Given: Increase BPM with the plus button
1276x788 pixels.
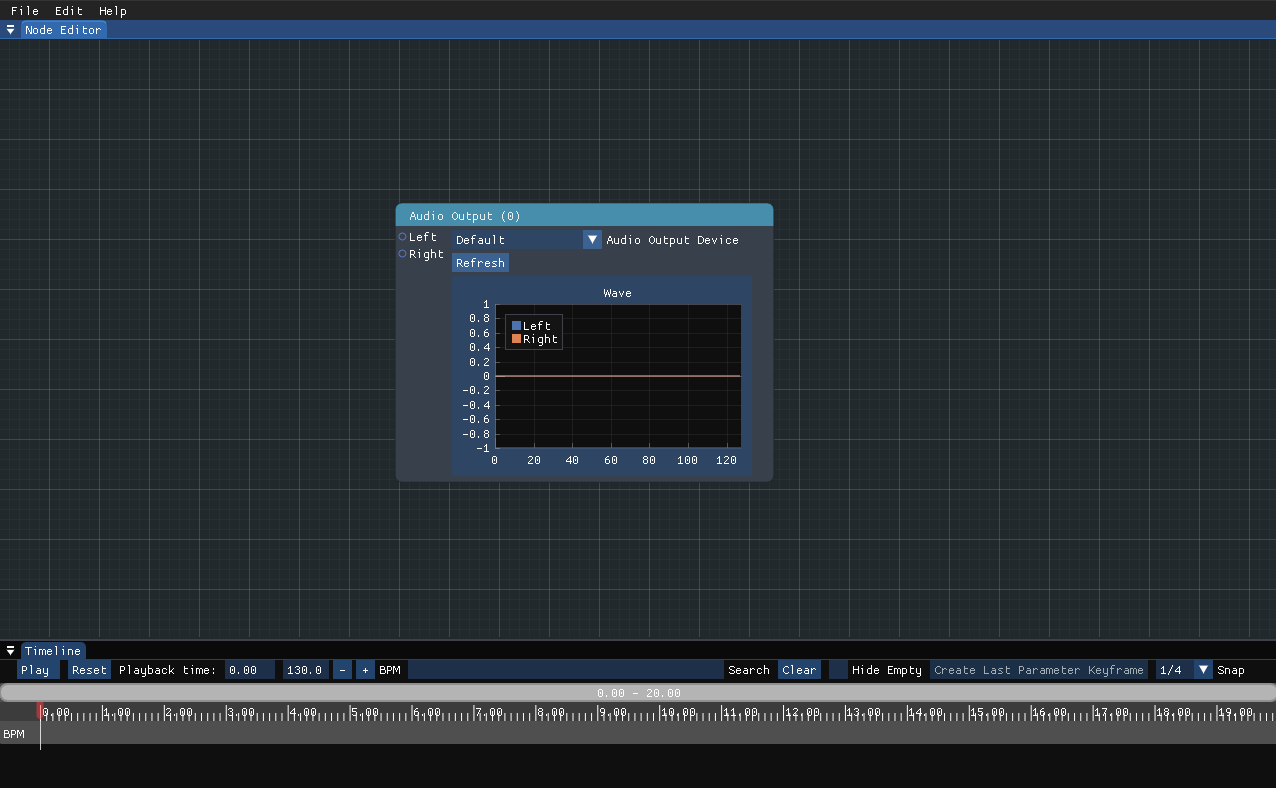Looking at the screenshot, I should point(365,670).
